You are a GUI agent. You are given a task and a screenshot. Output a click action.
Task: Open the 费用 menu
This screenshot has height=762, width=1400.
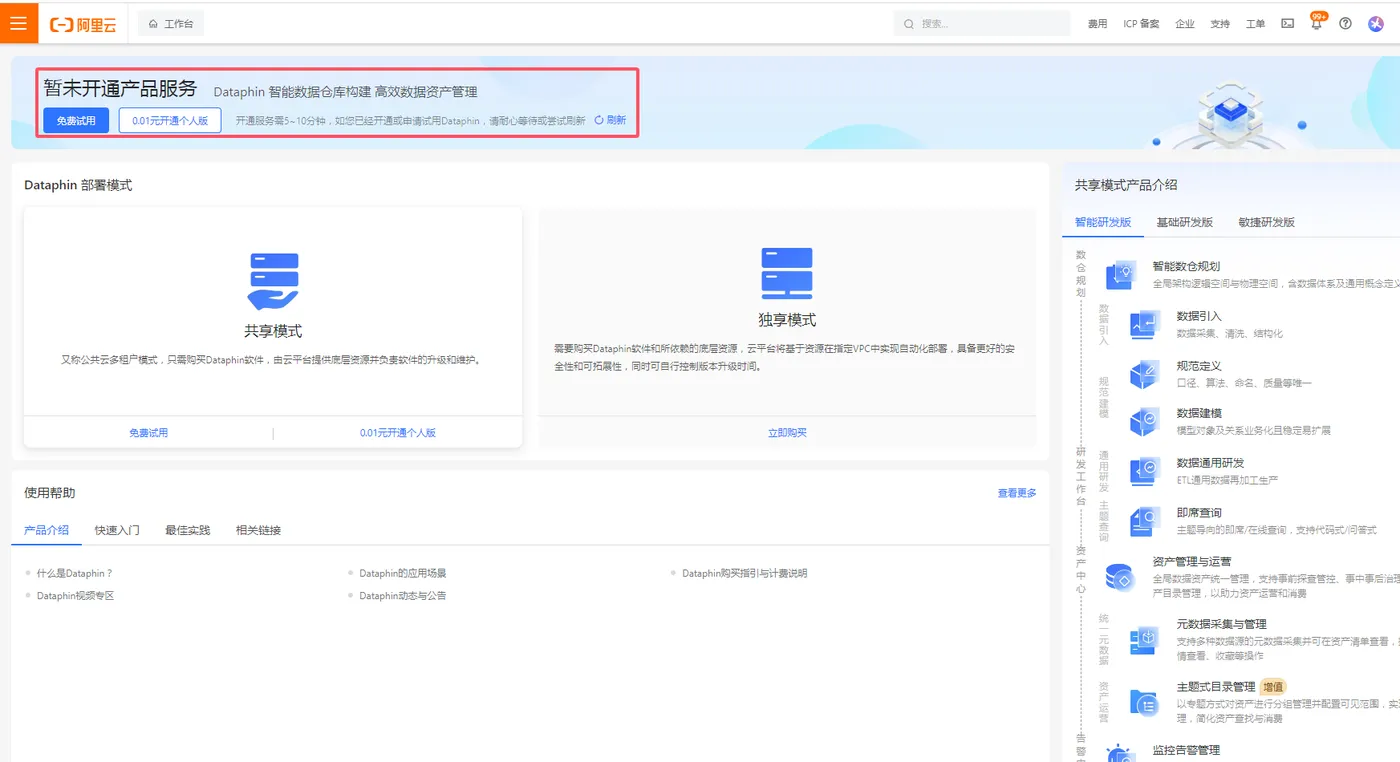pyautogui.click(x=1097, y=23)
